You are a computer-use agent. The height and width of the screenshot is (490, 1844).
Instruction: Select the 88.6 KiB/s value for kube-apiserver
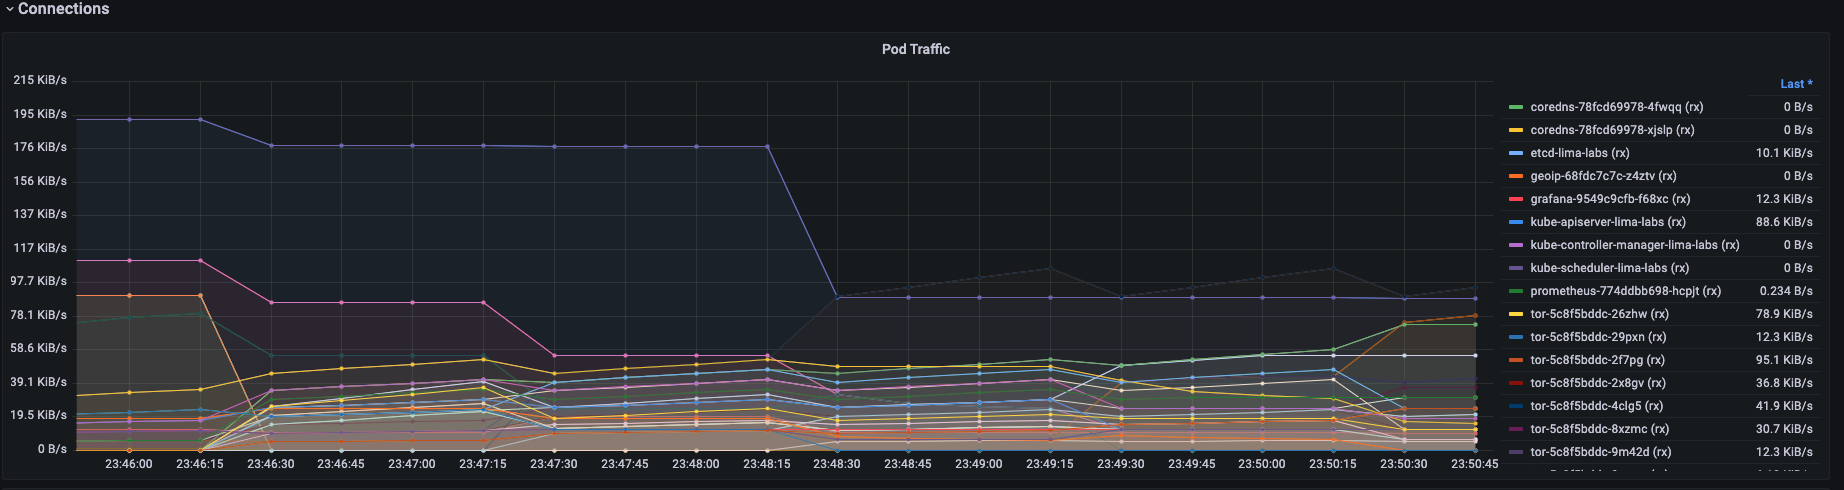1784,222
